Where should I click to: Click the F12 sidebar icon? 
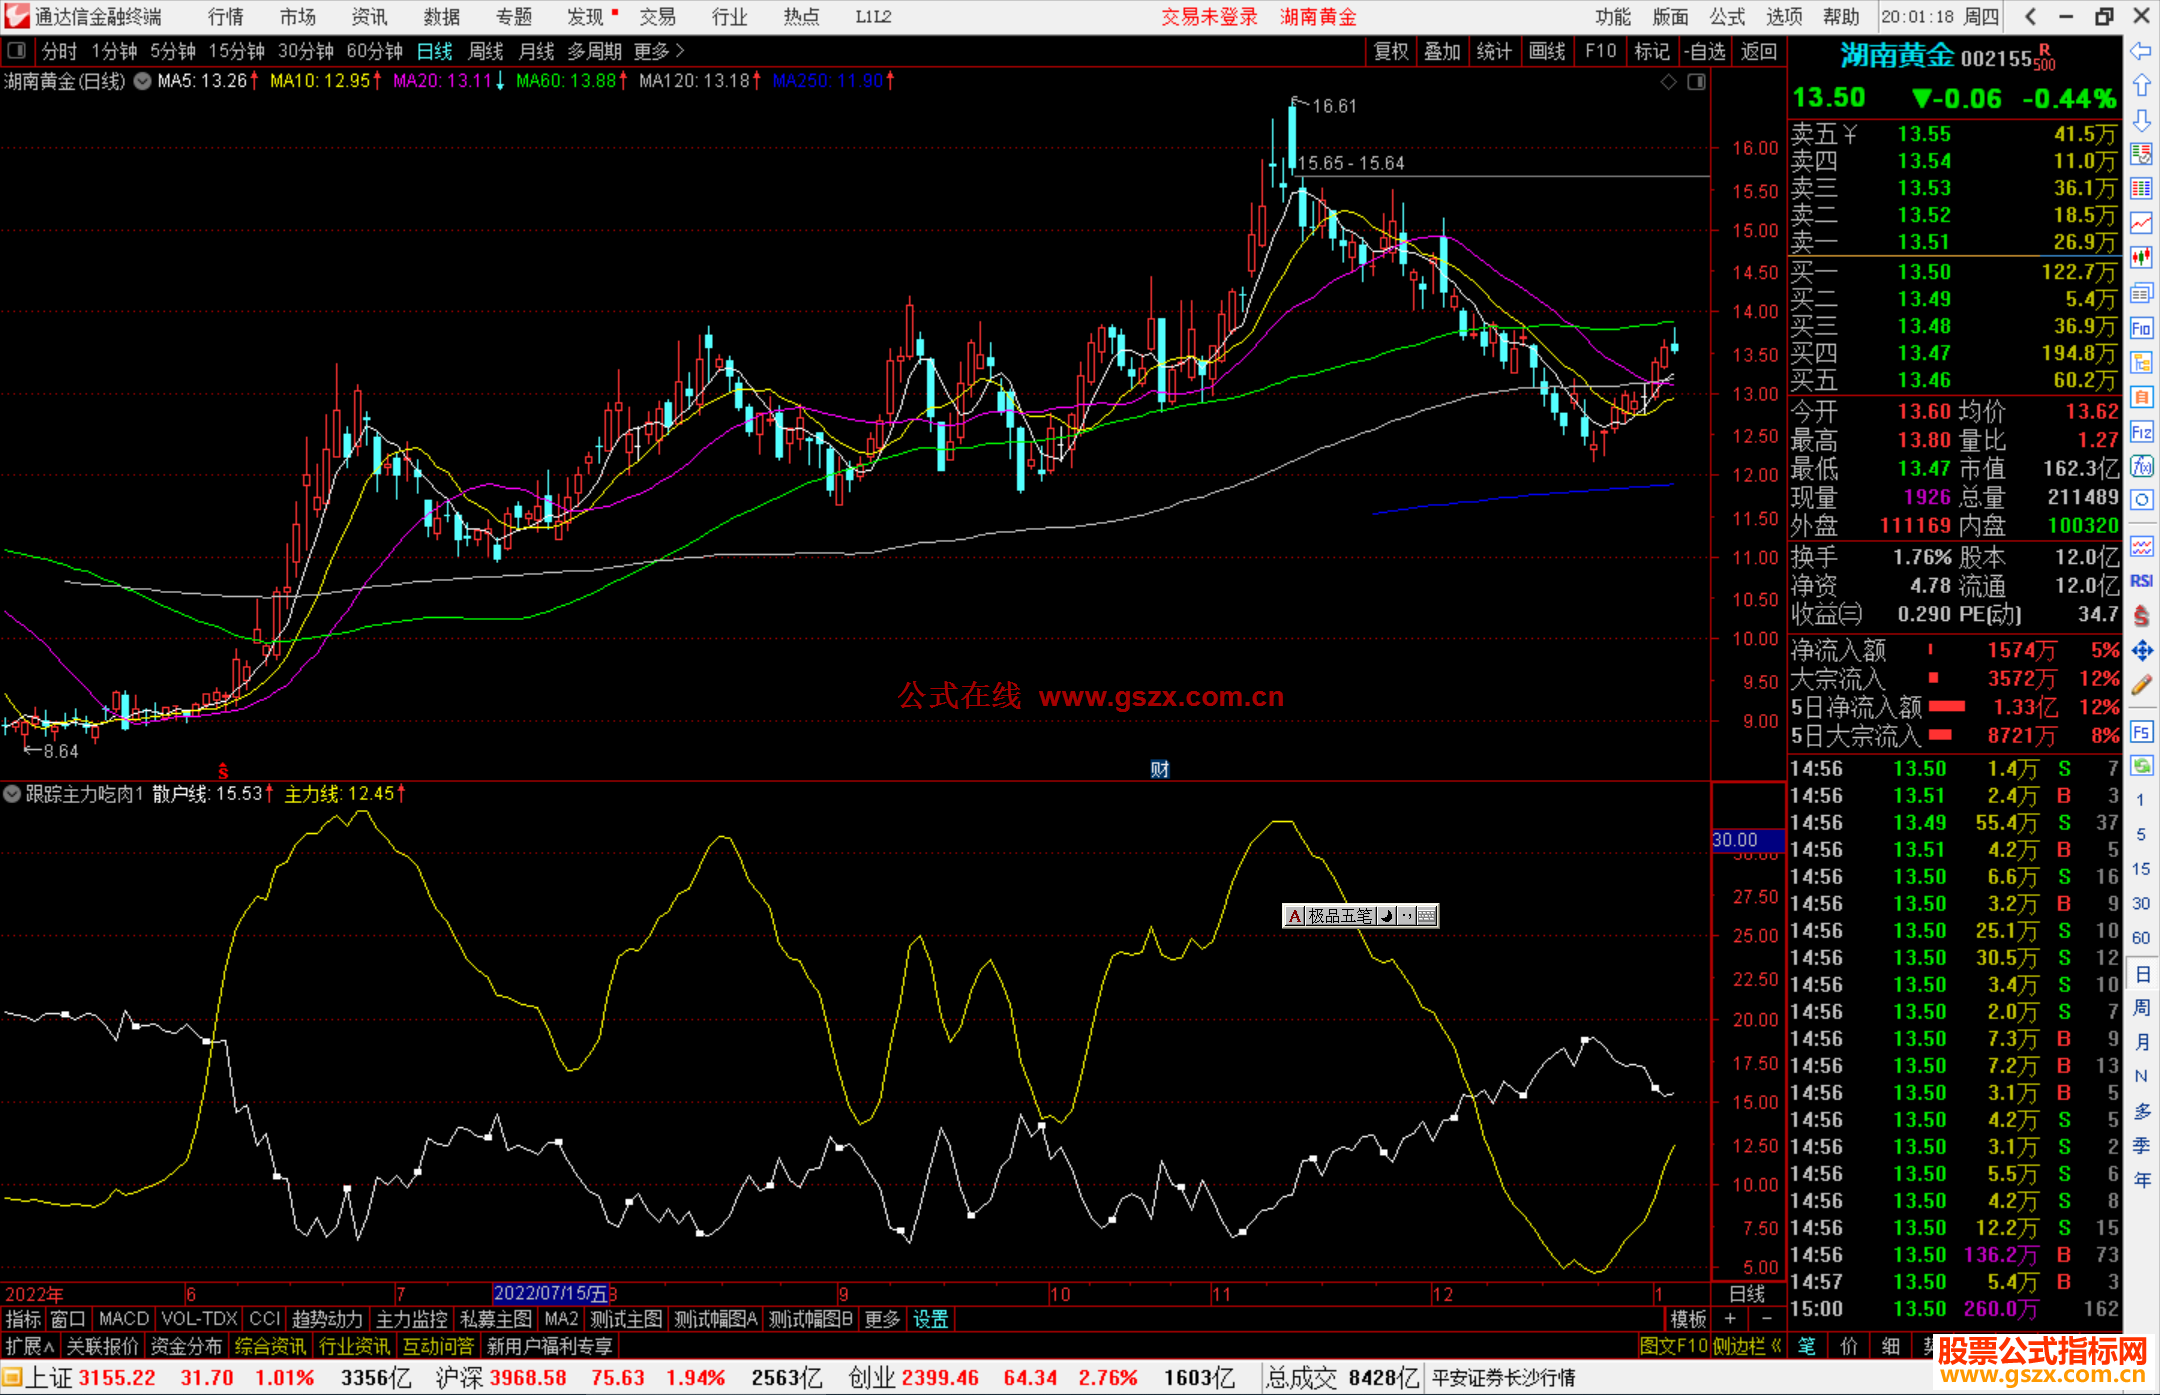click(2141, 432)
